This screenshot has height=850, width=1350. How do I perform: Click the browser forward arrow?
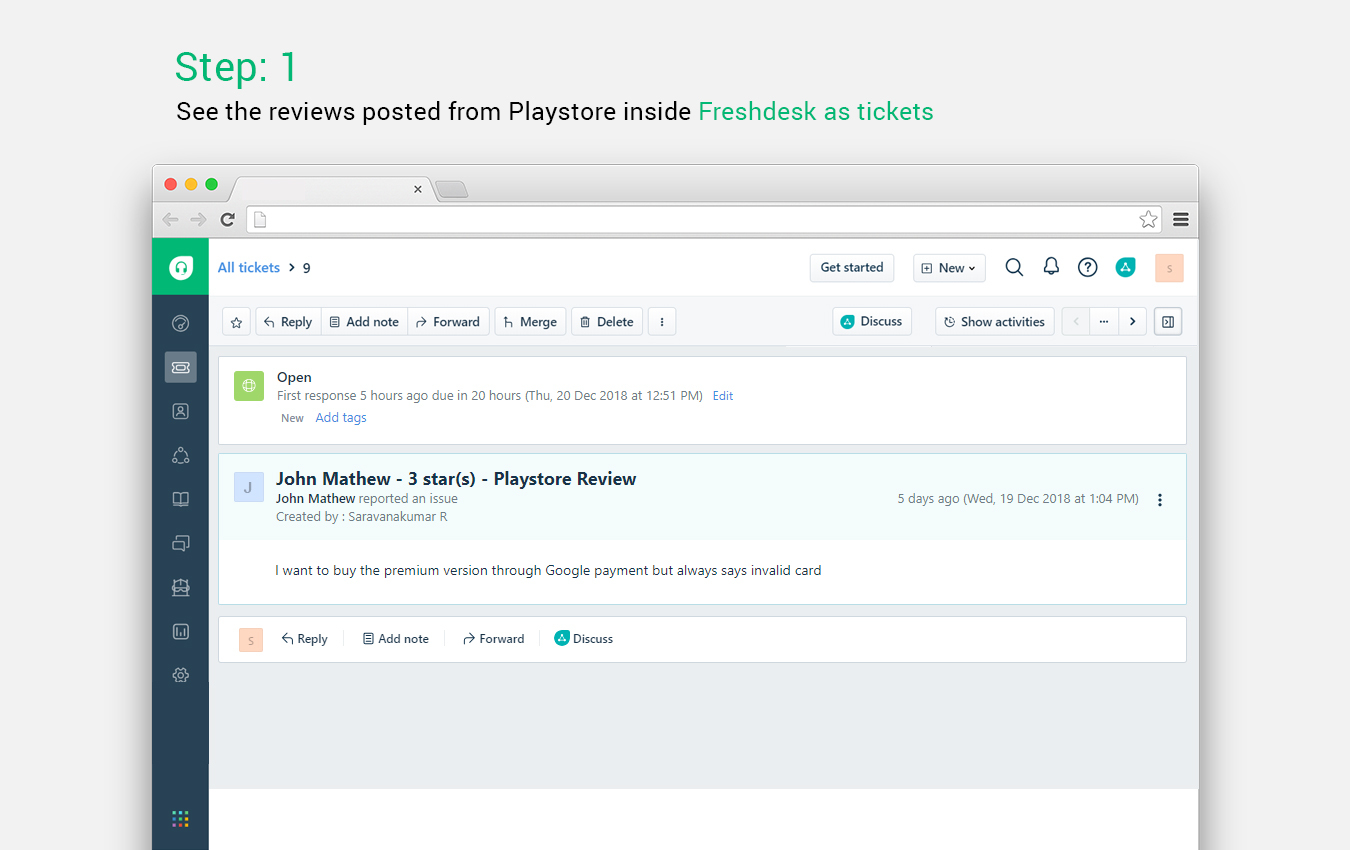coord(198,220)
